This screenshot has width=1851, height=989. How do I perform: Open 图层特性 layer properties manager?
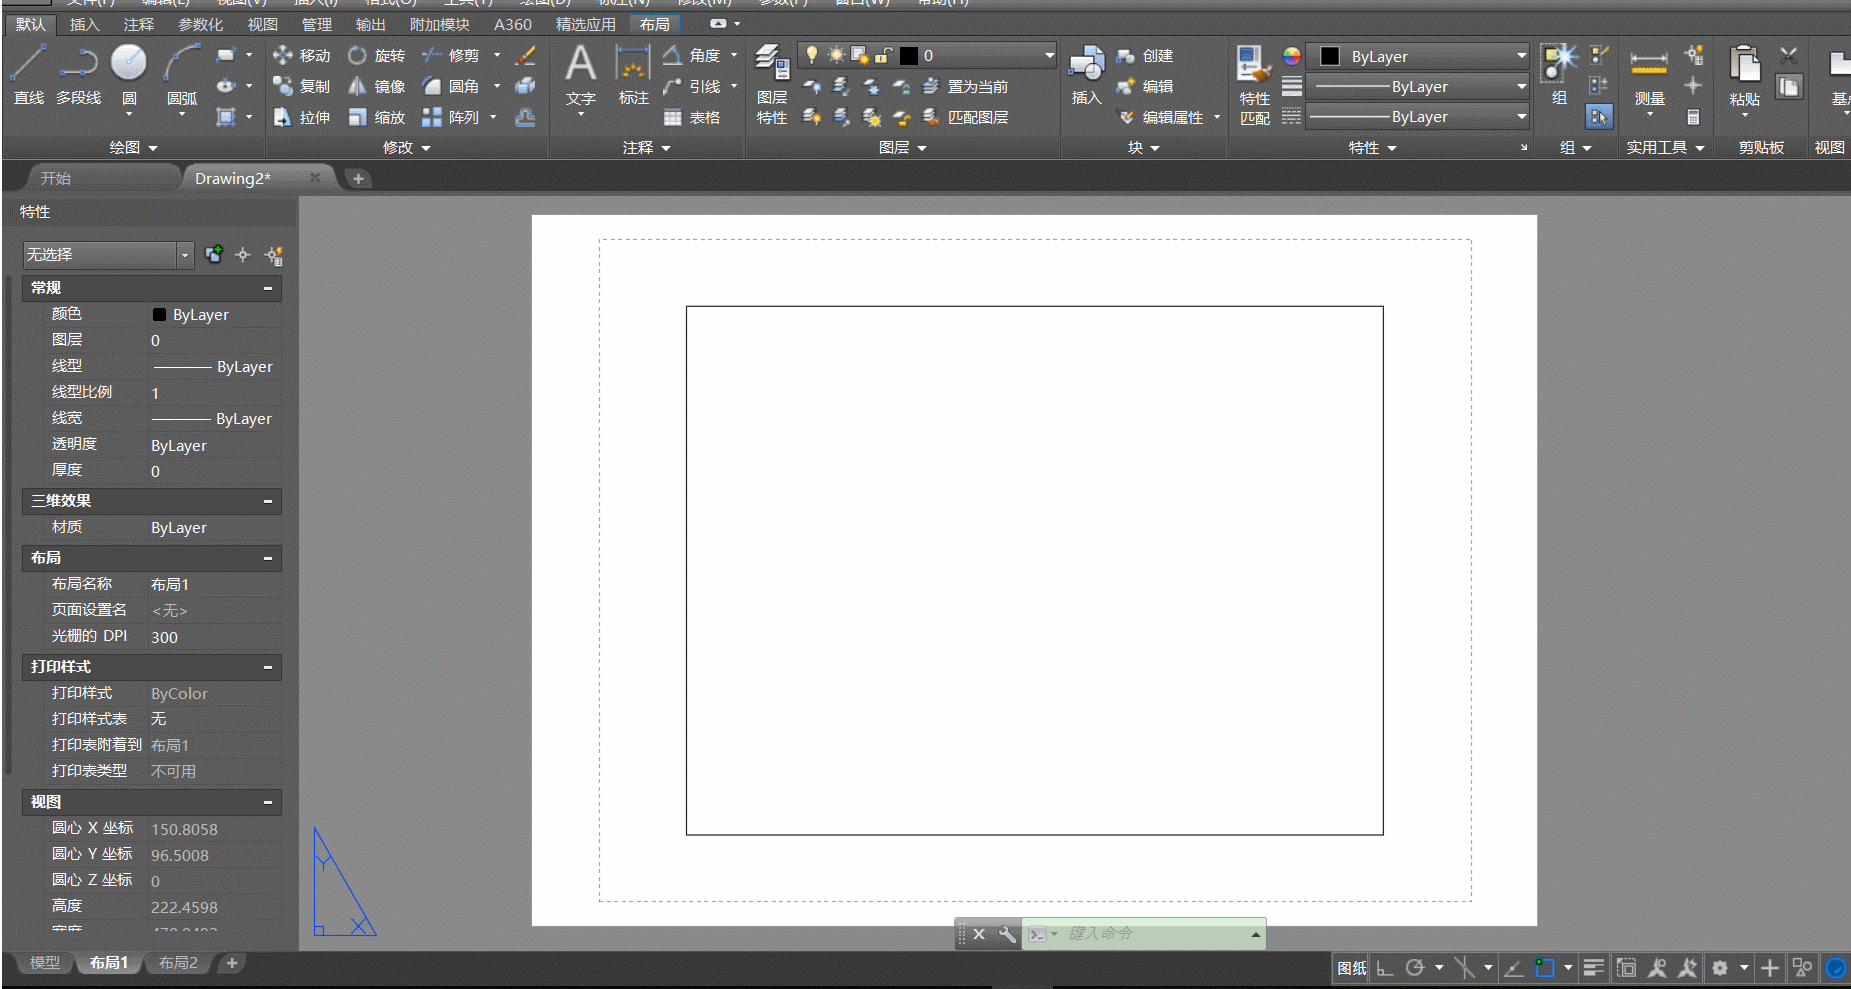pos(772,85)
